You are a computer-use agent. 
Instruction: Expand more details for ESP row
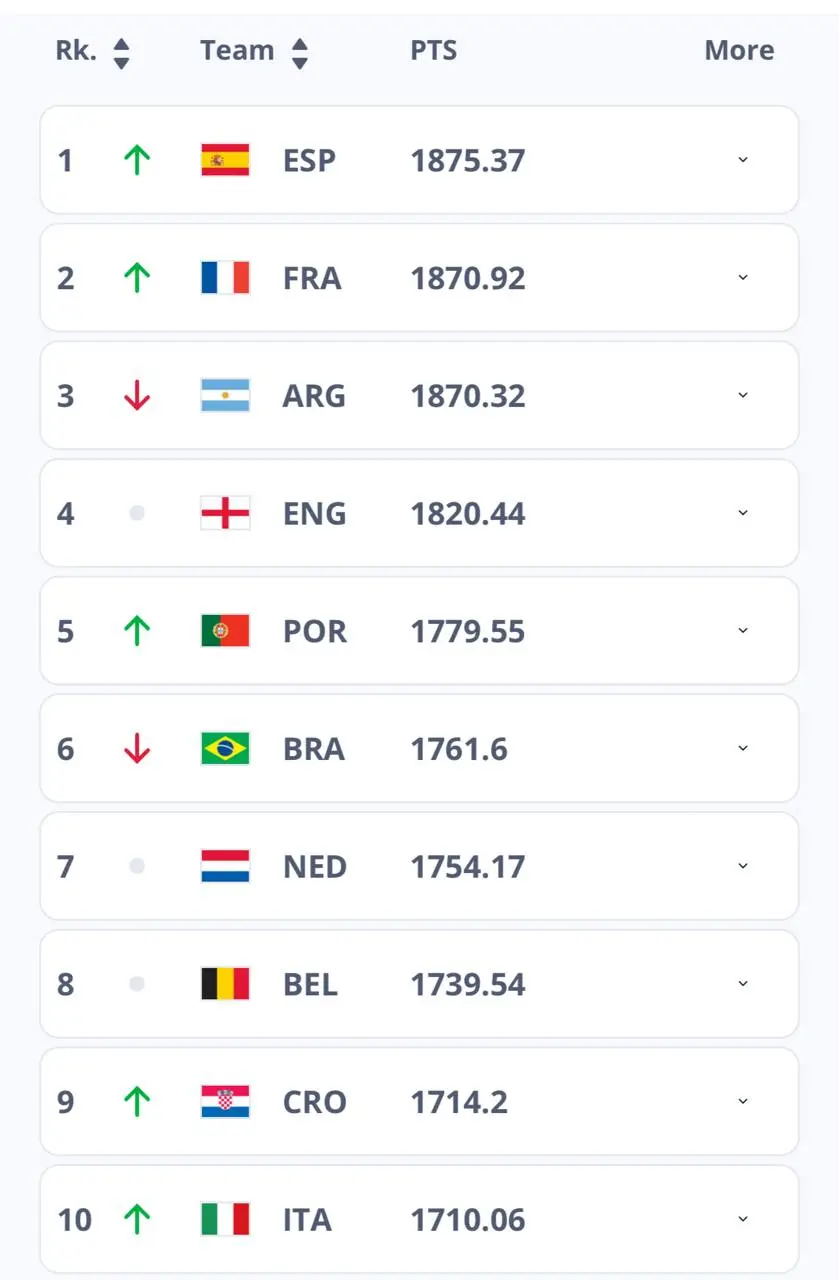pos(742,160)
